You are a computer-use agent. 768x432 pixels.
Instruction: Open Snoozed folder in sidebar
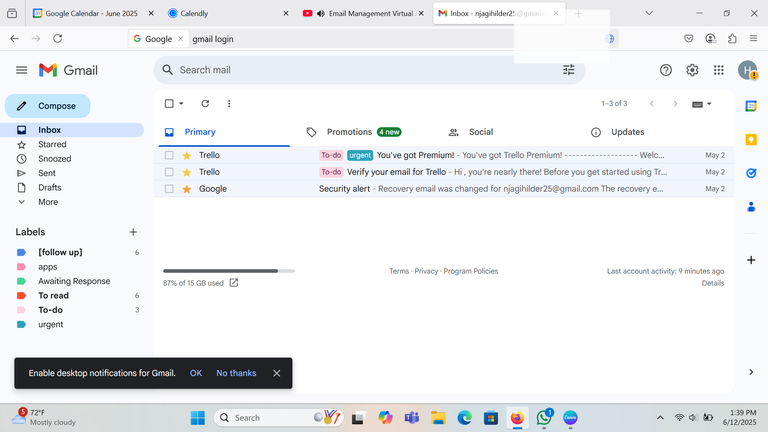54,159
